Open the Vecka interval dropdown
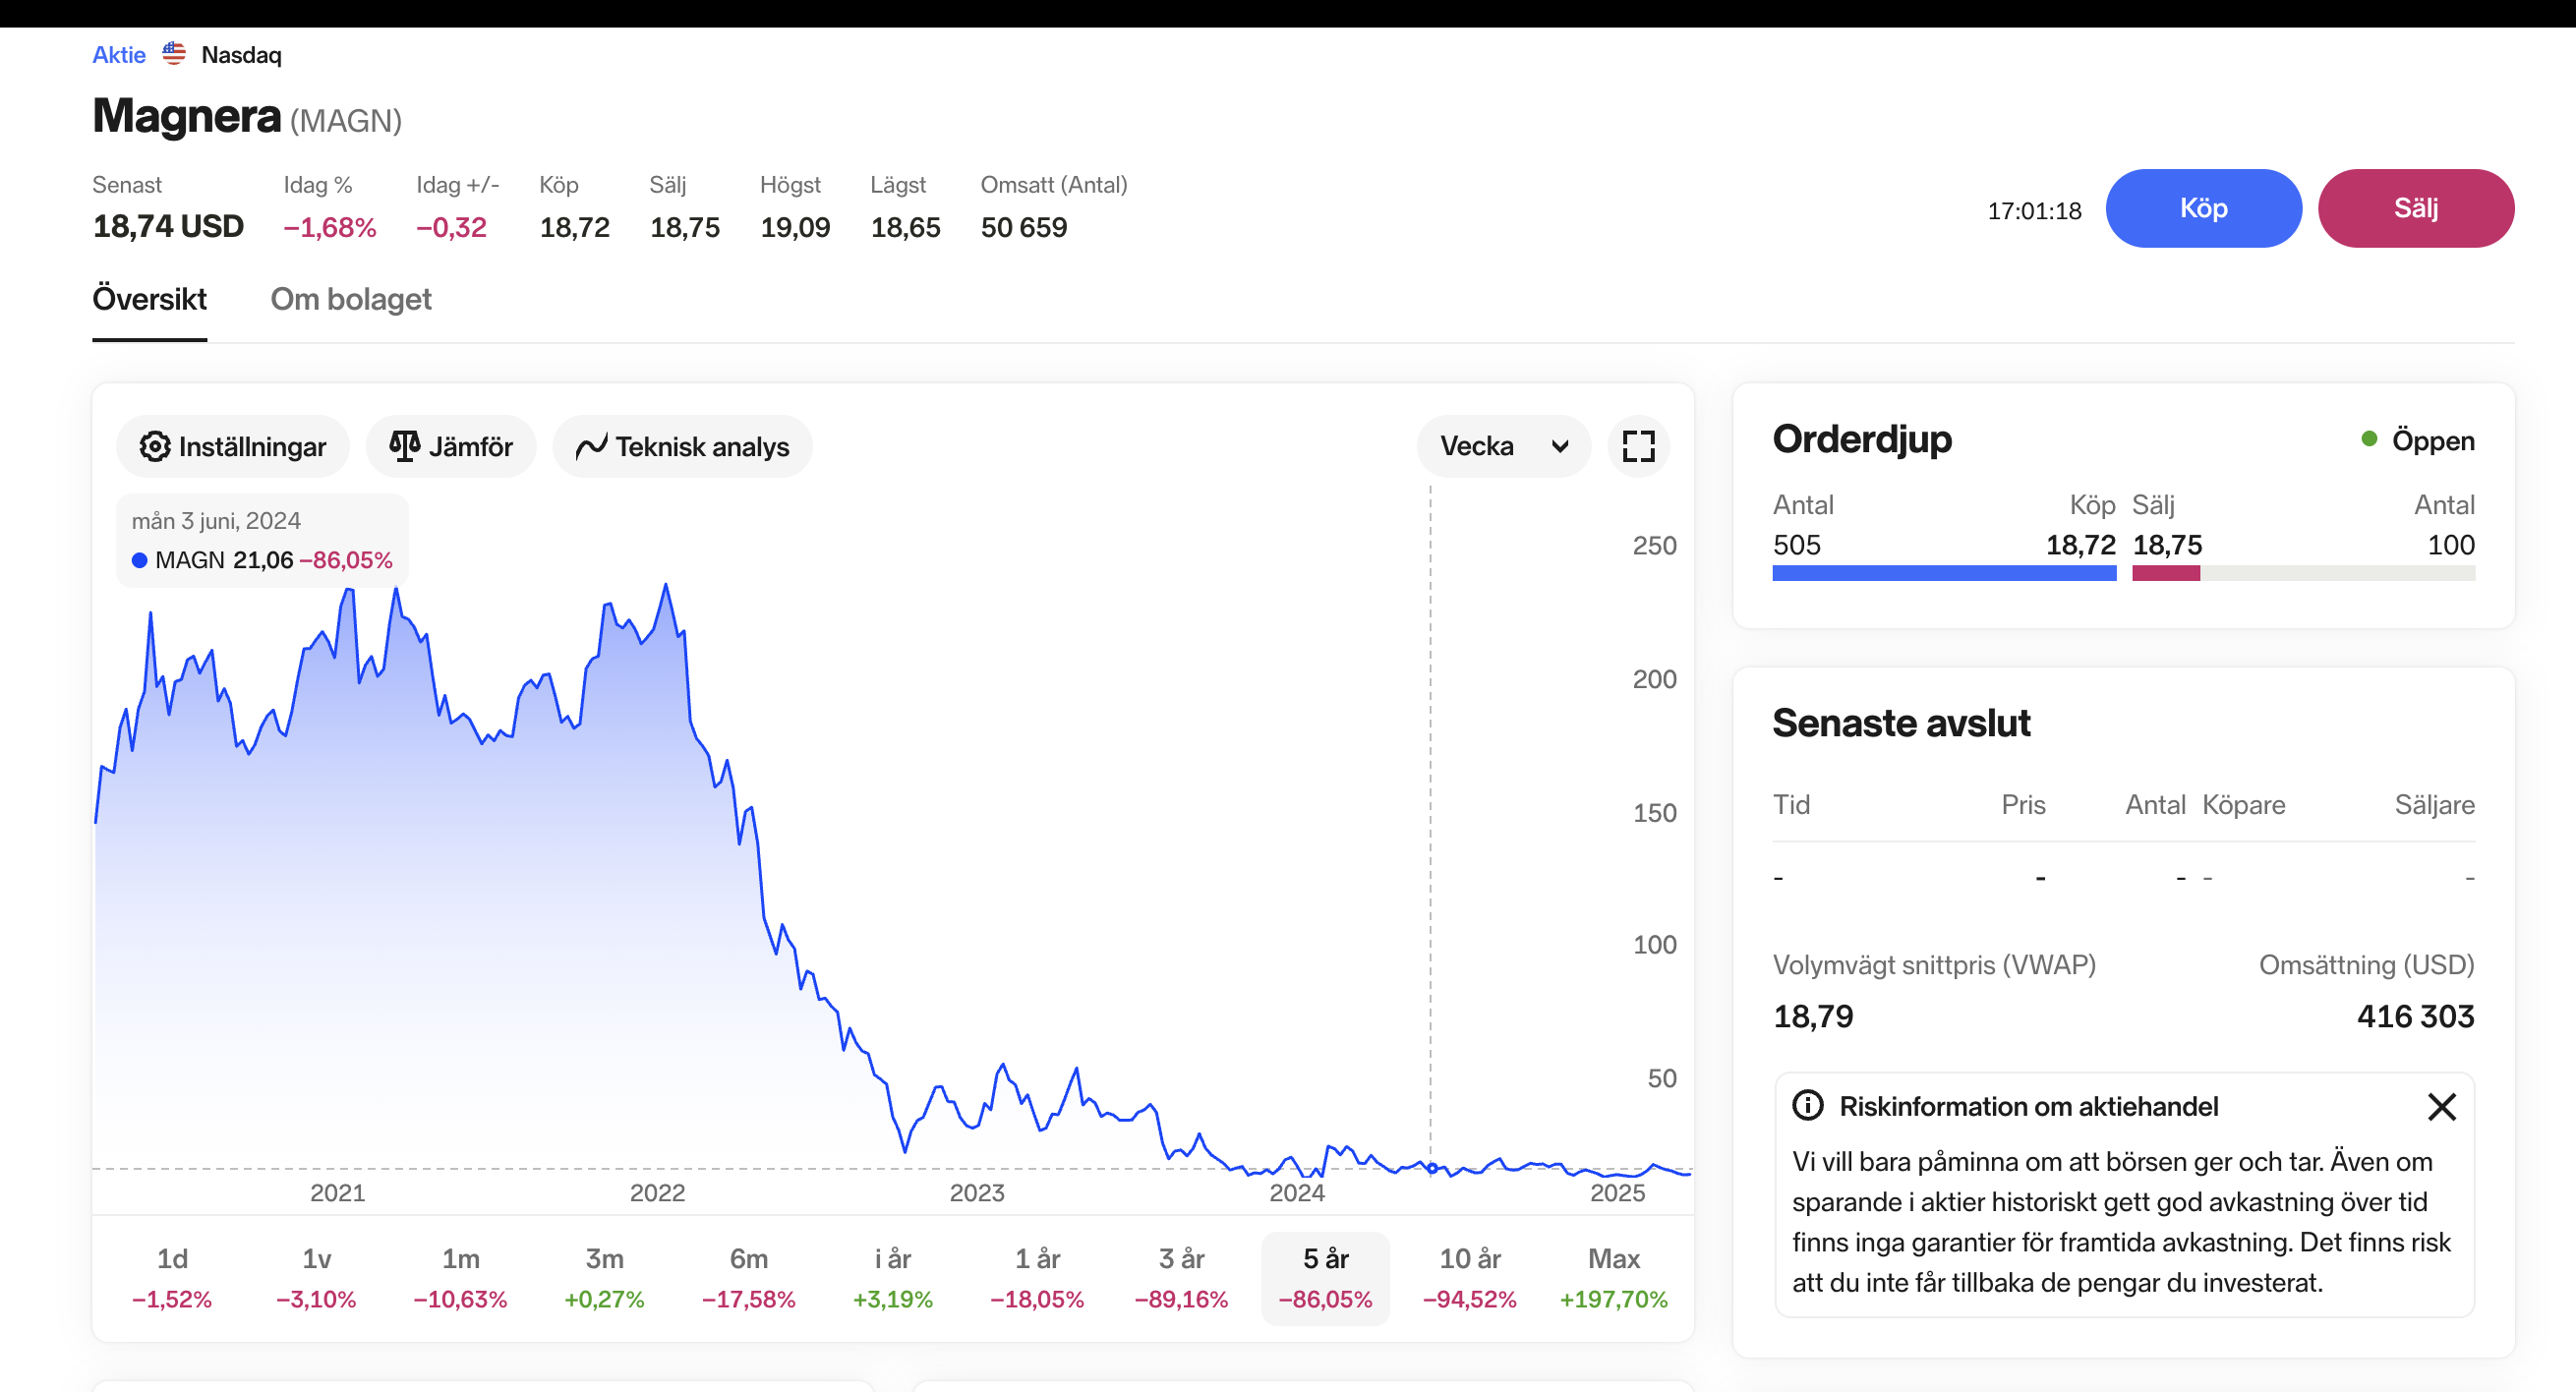This screenshot has width=2576, height=1392. [1477, 446]
